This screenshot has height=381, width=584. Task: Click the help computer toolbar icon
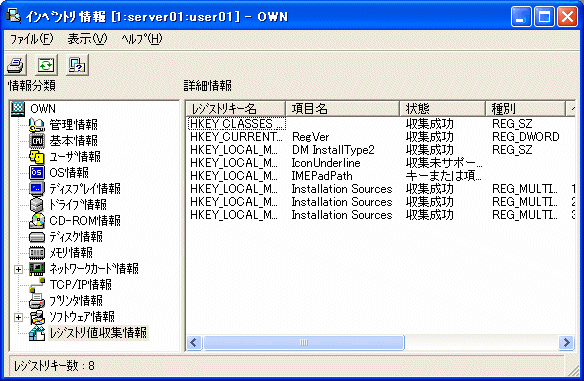tap(77, 65)
